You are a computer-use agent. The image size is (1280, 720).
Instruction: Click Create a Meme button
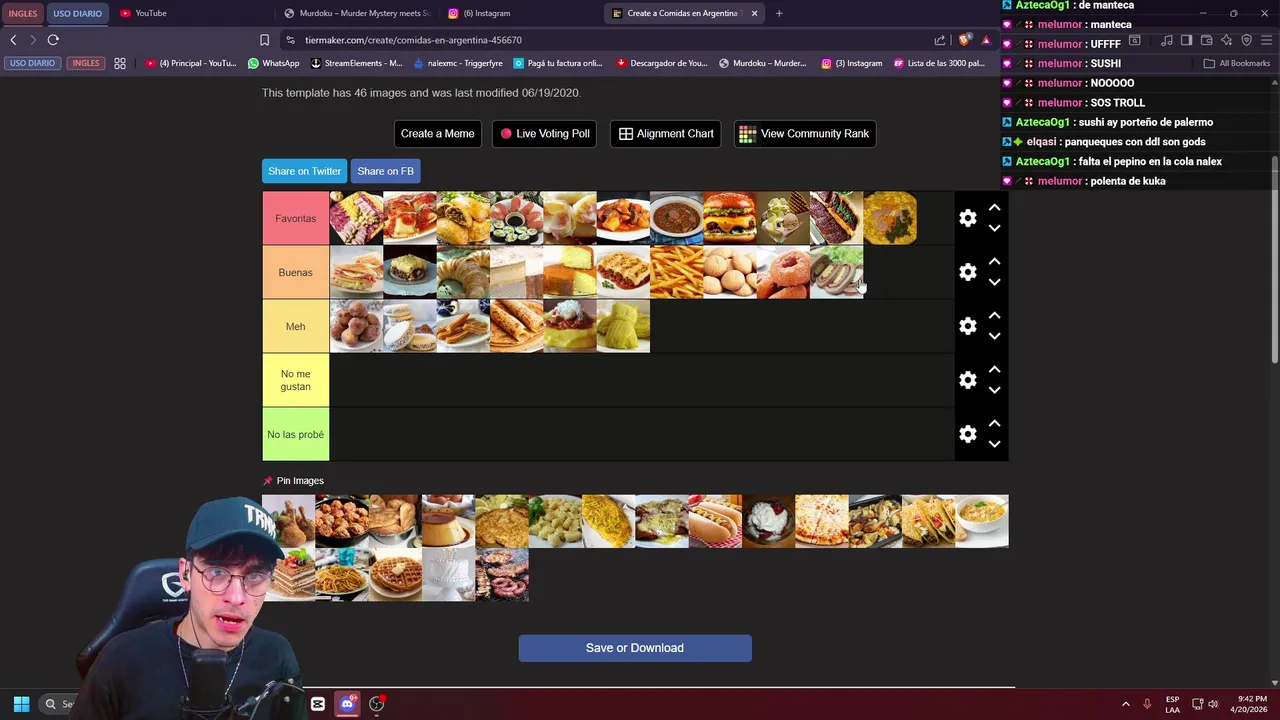pyautogui.click(x=437, y=133)
